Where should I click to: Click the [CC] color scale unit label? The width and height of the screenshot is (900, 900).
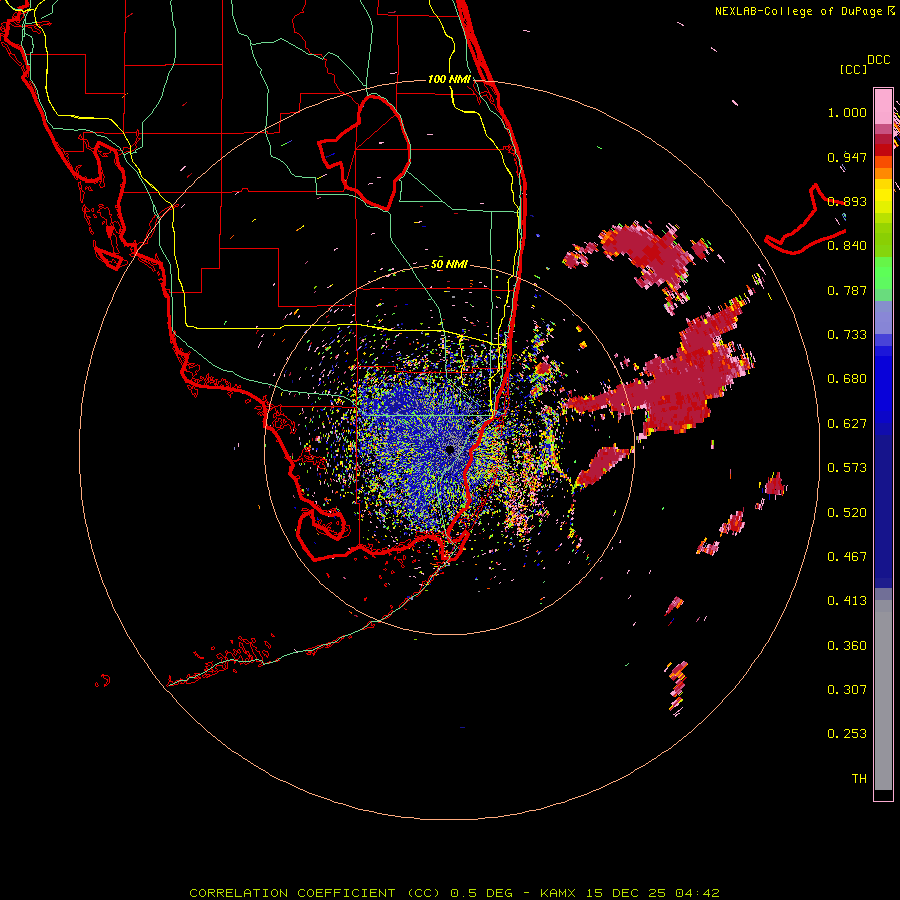click(853, 69)
